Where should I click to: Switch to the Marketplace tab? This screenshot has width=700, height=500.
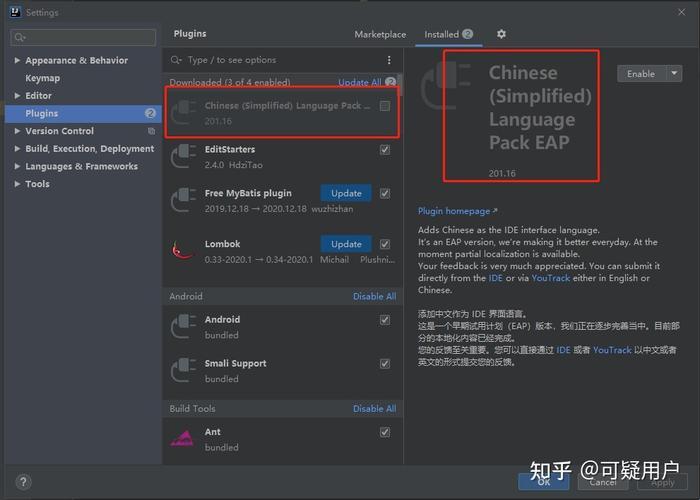pos(380,34)
